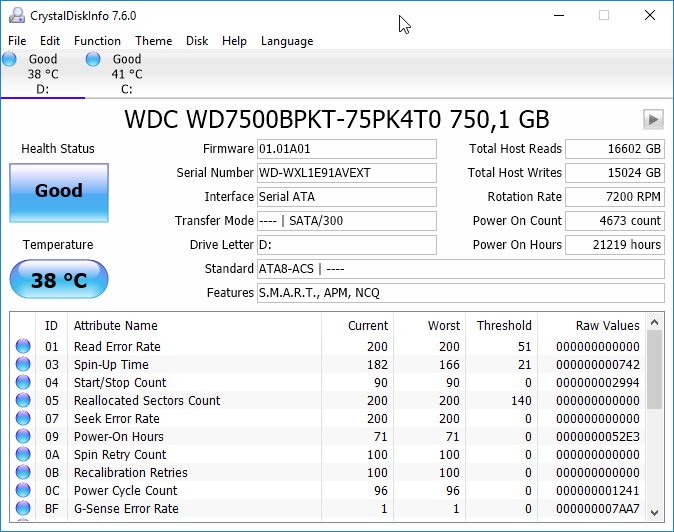Open the Disk menu

click(197, 41)
